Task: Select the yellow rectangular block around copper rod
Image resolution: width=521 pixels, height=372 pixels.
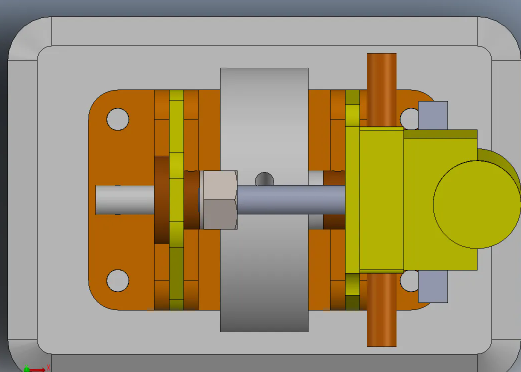Action: [381, 200]
